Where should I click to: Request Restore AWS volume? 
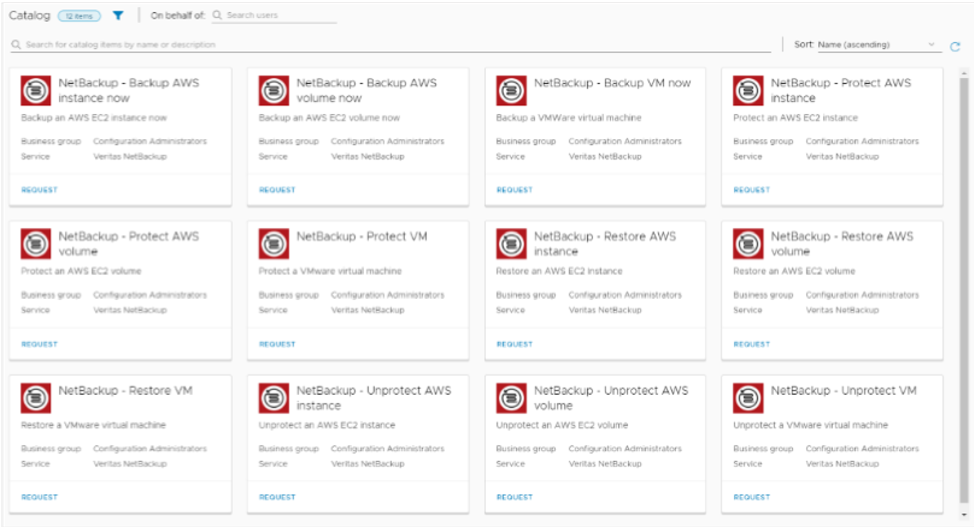tap(752, 344)
